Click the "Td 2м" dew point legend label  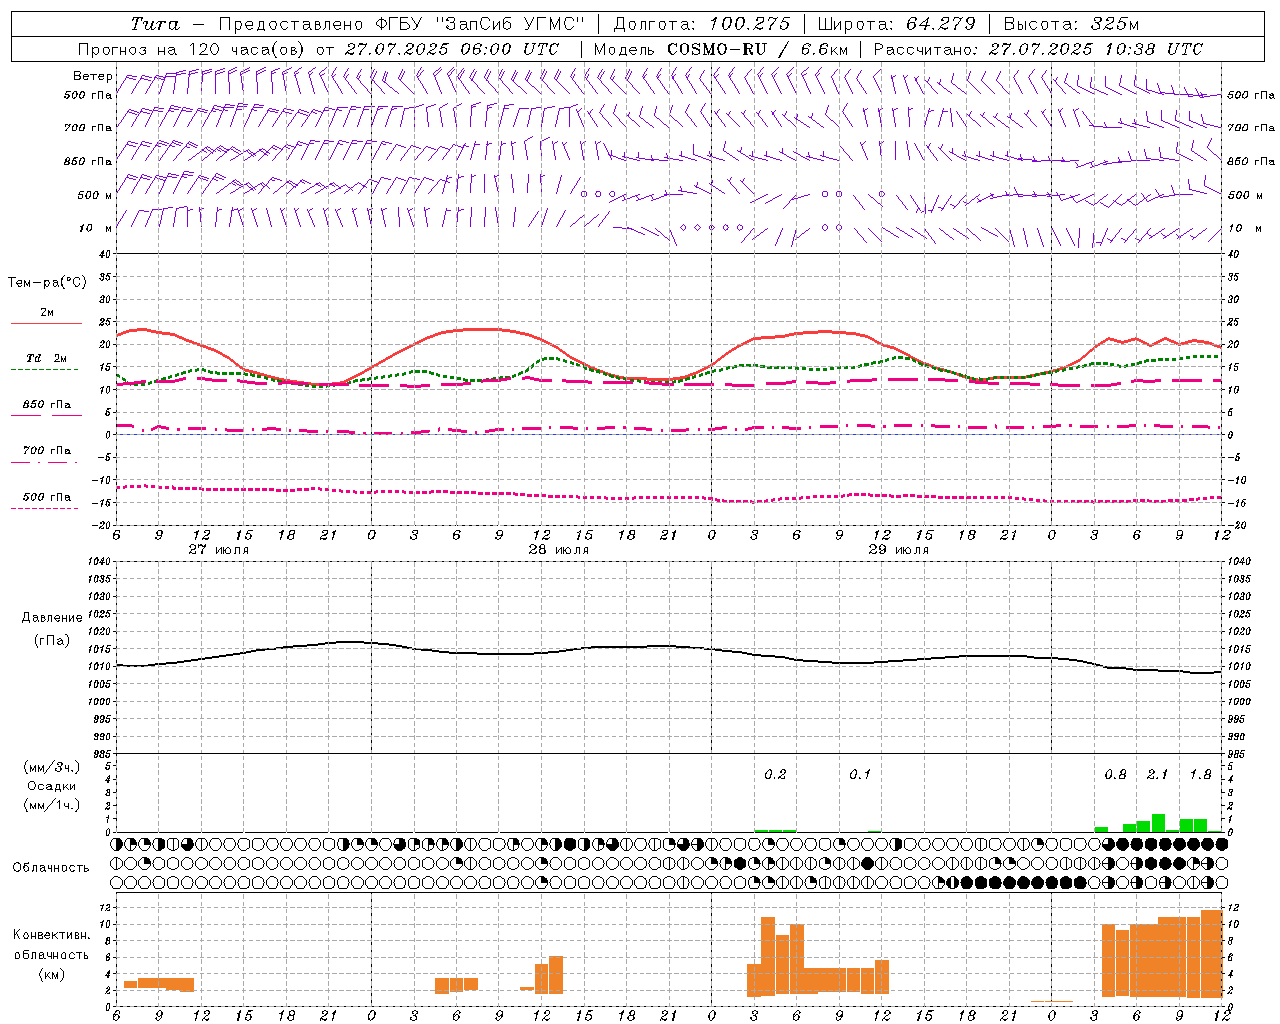47,358
